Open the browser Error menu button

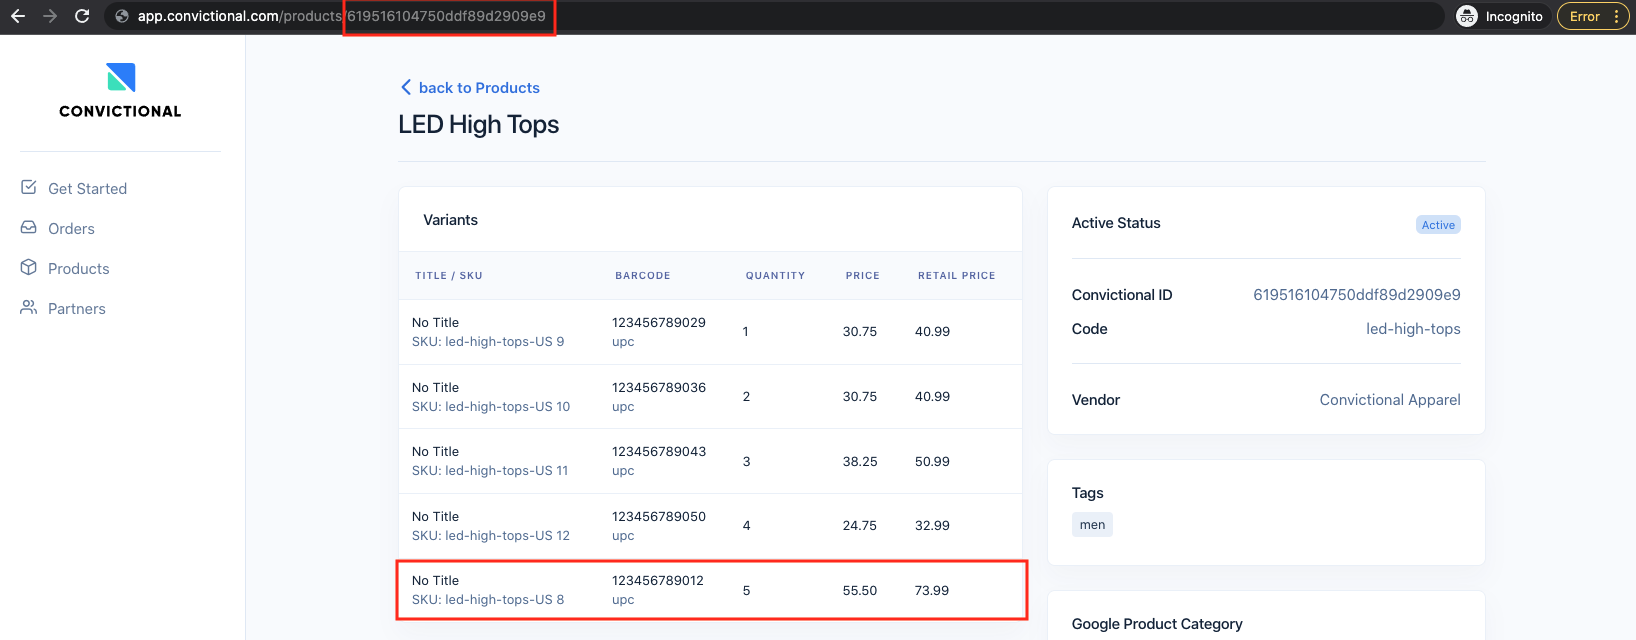point(1594,16)
